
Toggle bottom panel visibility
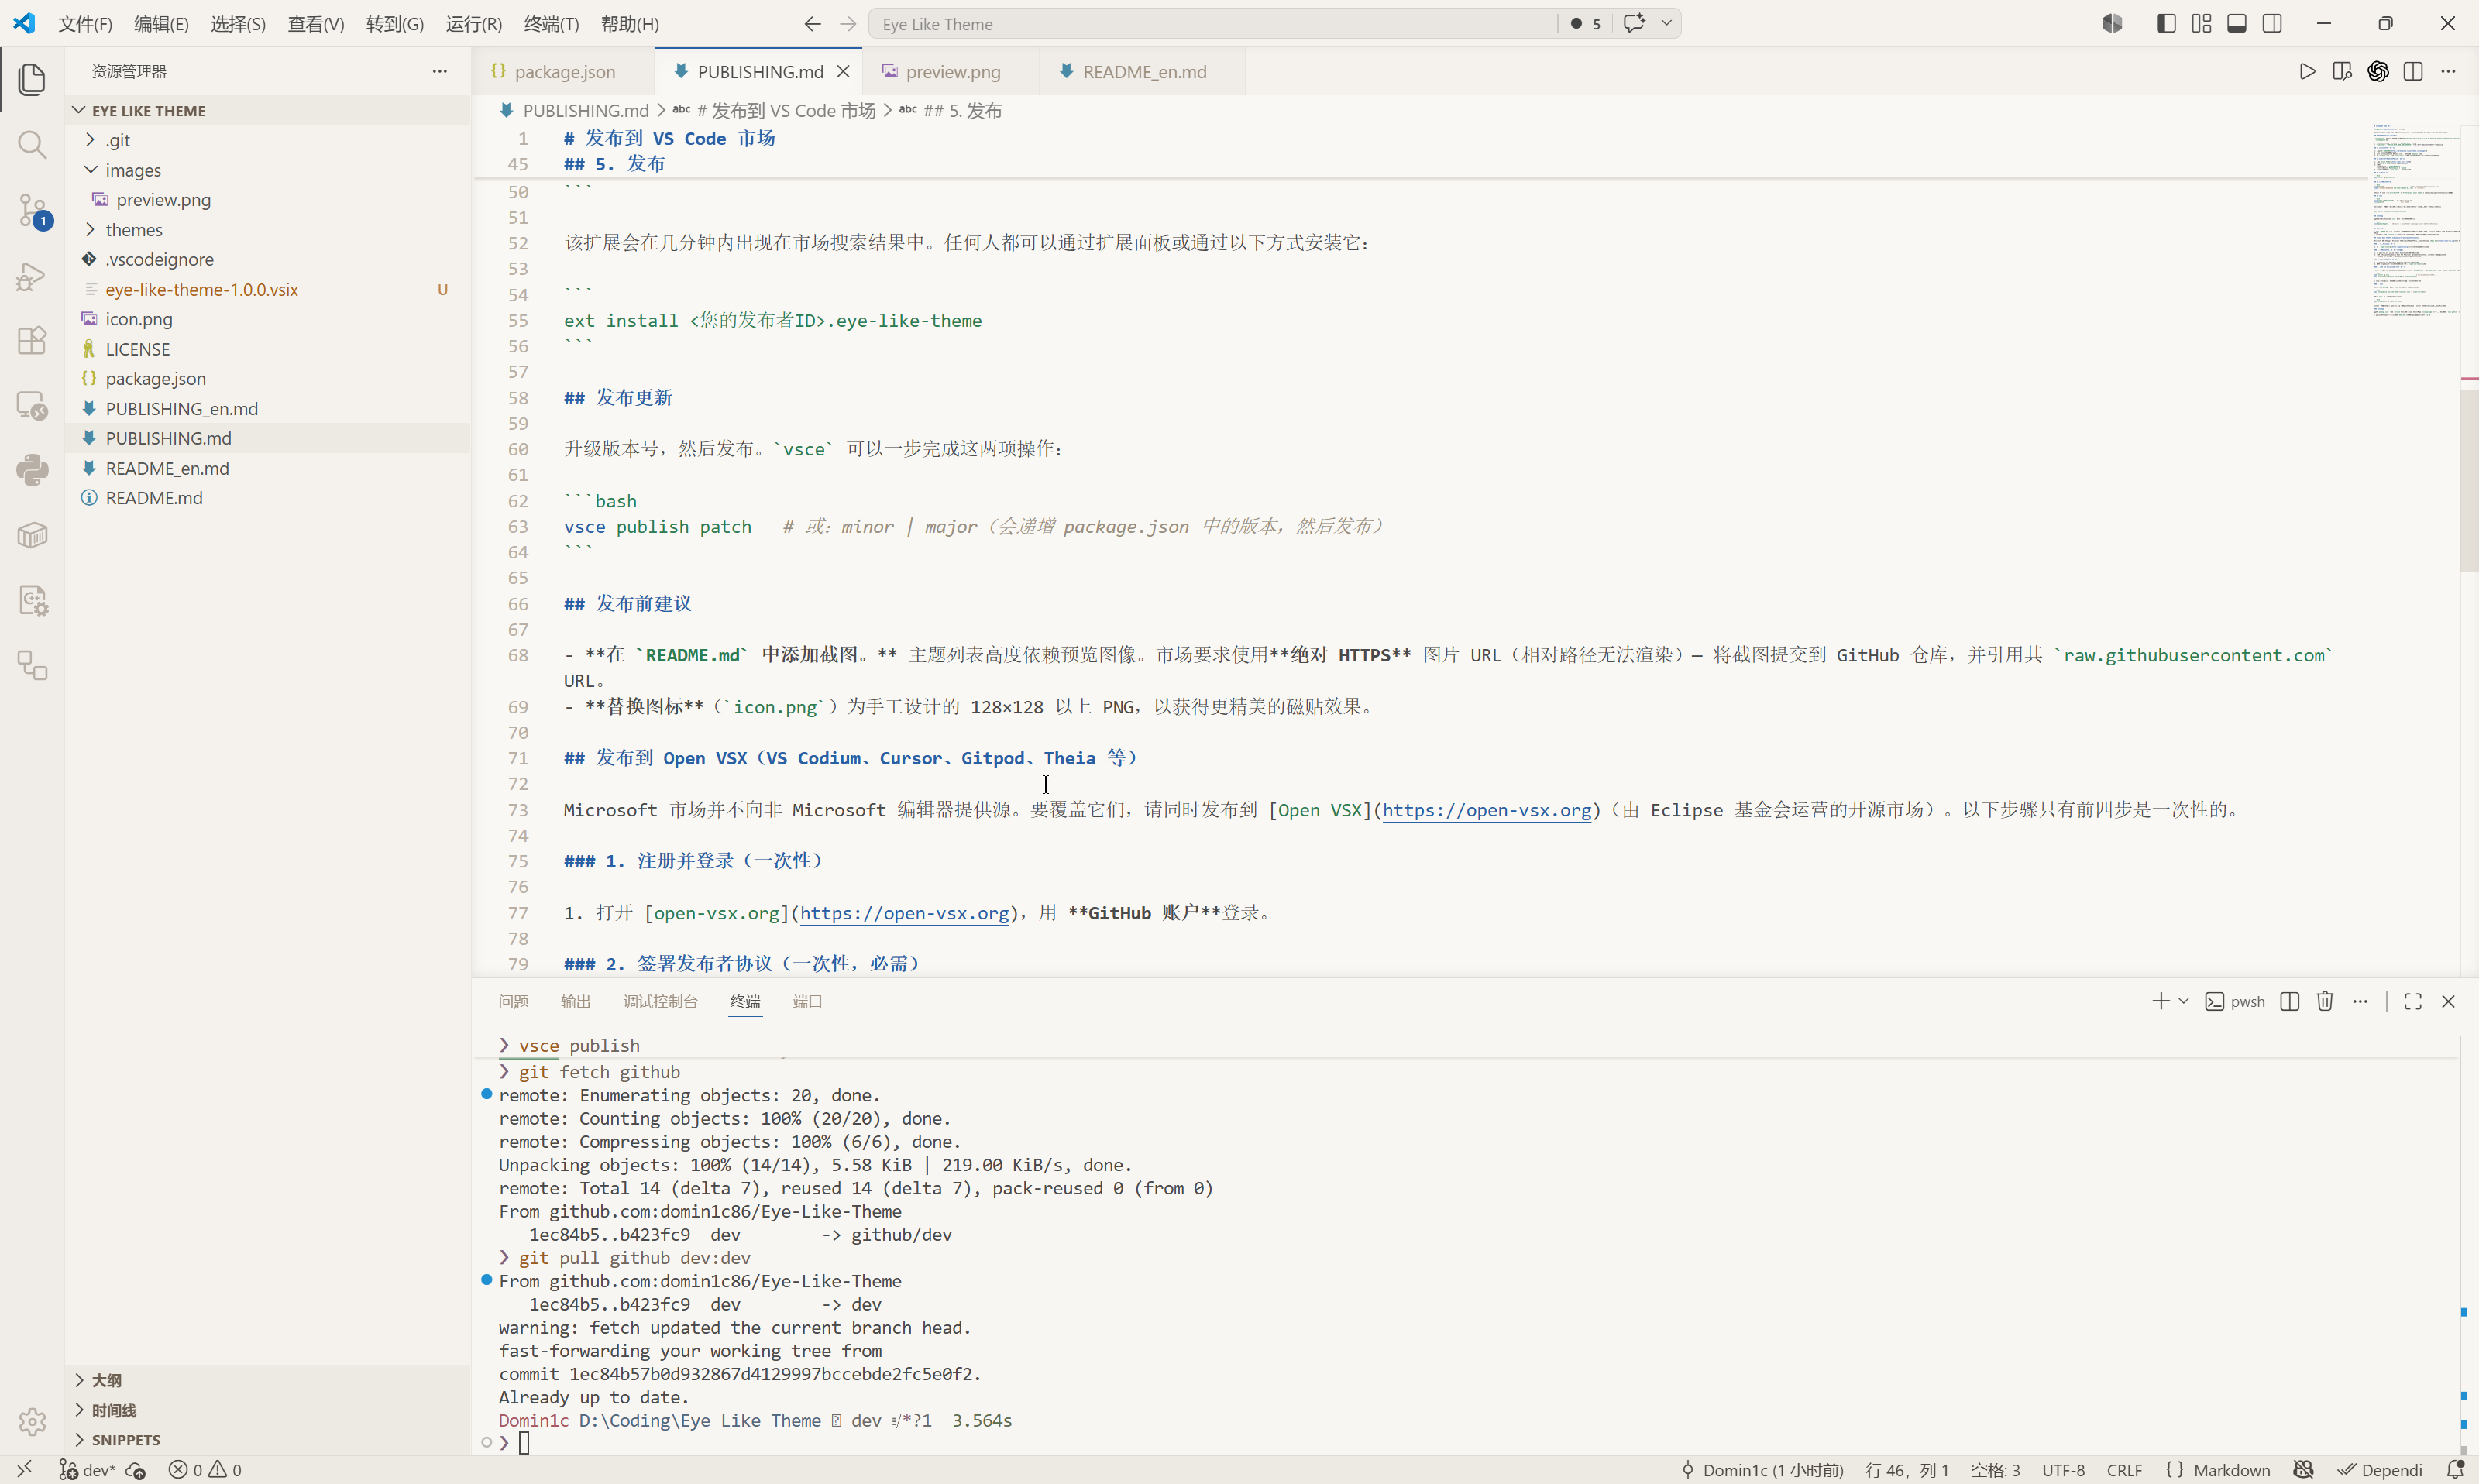2237,23
